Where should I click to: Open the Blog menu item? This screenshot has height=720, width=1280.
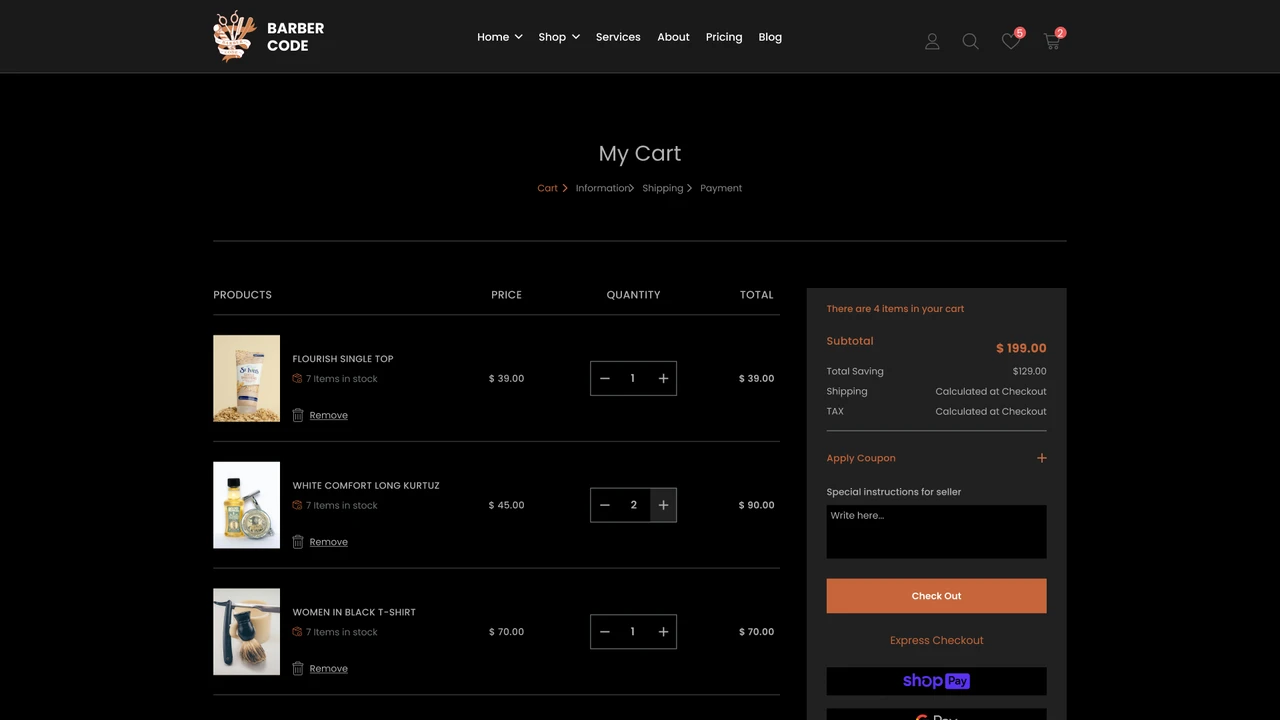pos(770,37)
